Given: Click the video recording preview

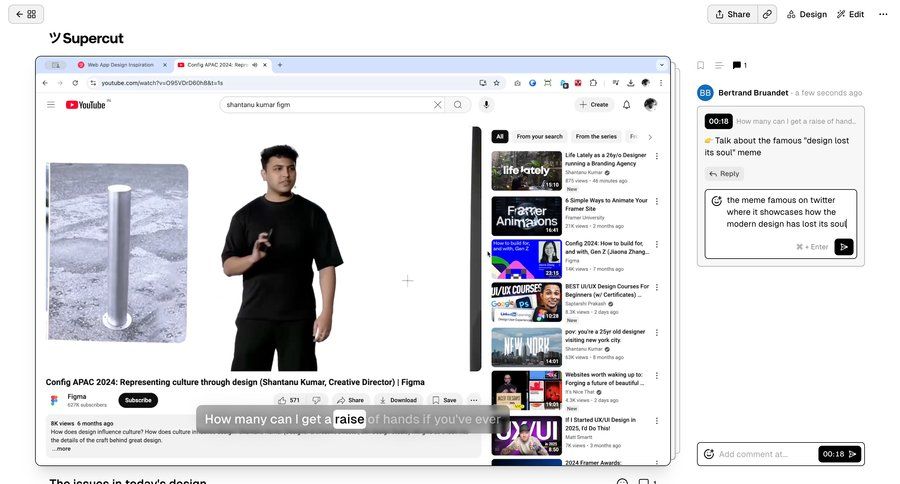Looking at the screenshot, I should point(352,260).
